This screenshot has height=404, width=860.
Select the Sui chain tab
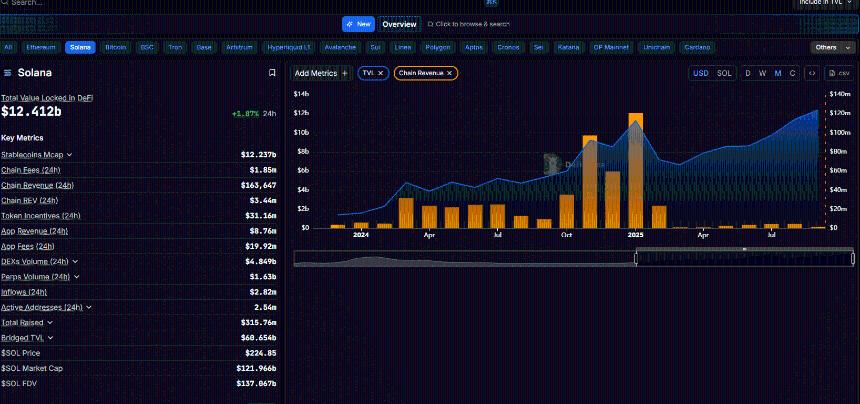pyautogui.click(x=375, y=48)
